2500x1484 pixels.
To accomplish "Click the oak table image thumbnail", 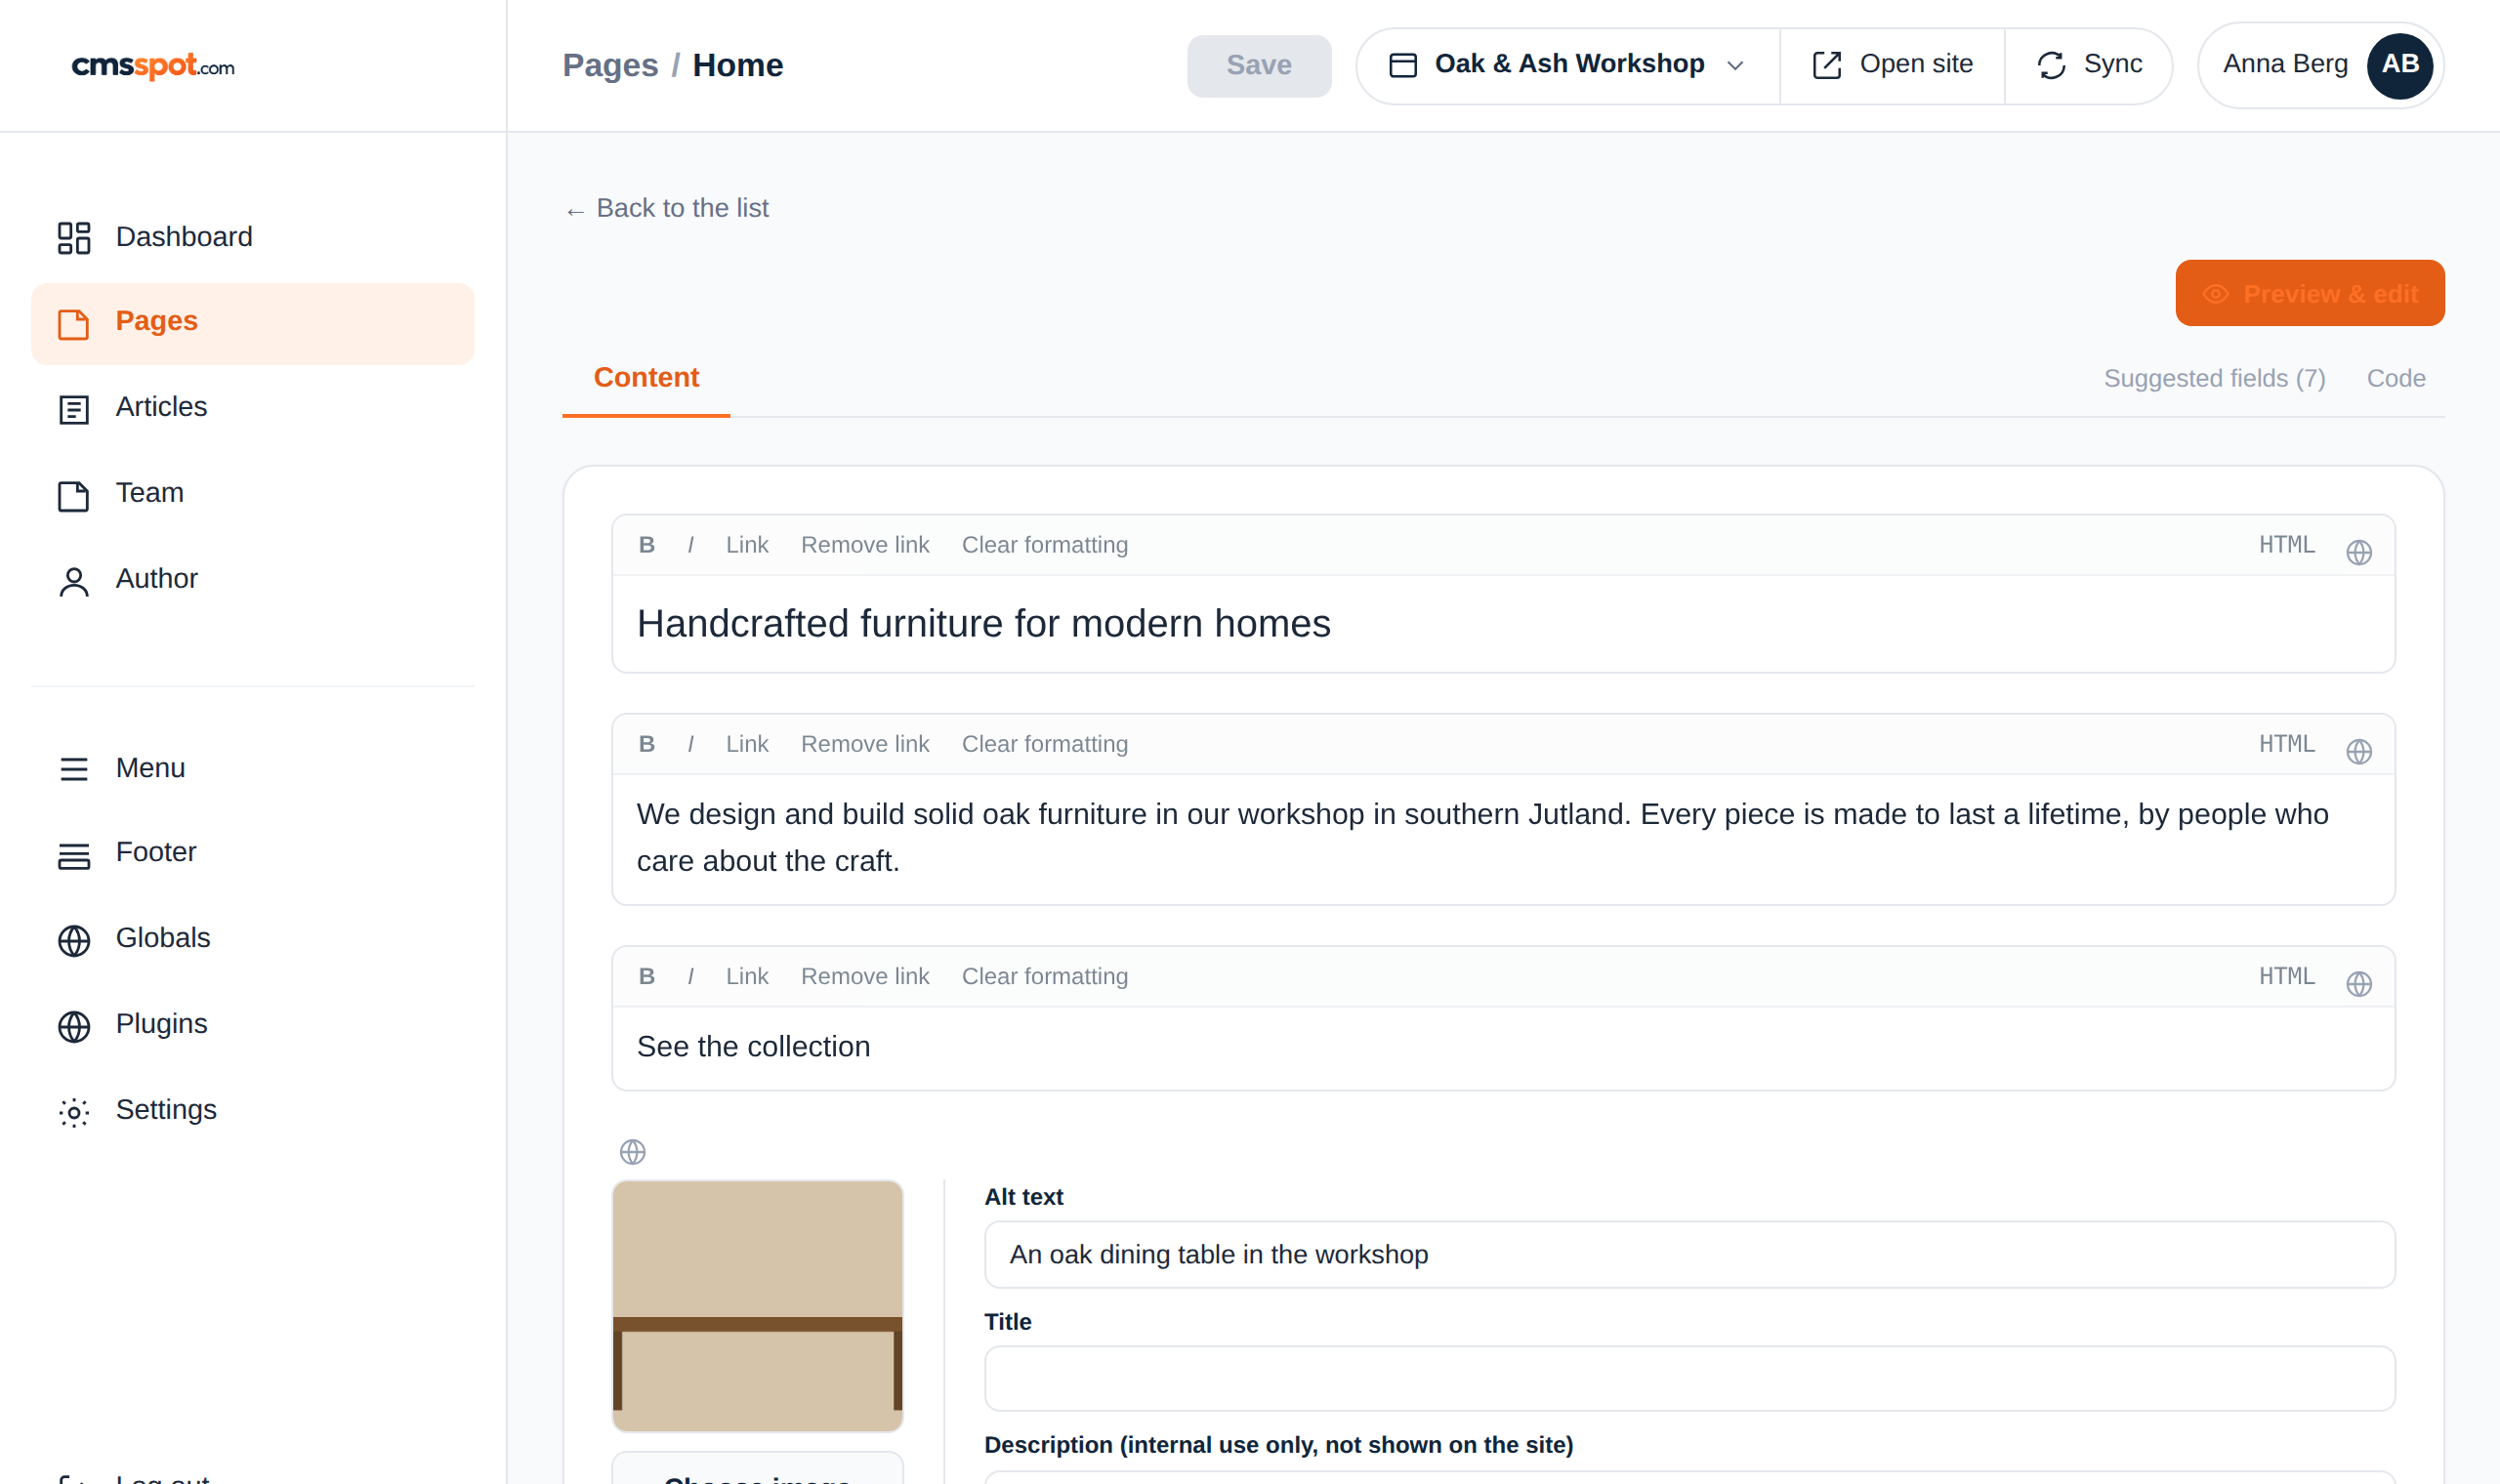I will (x=757, y=1306).
